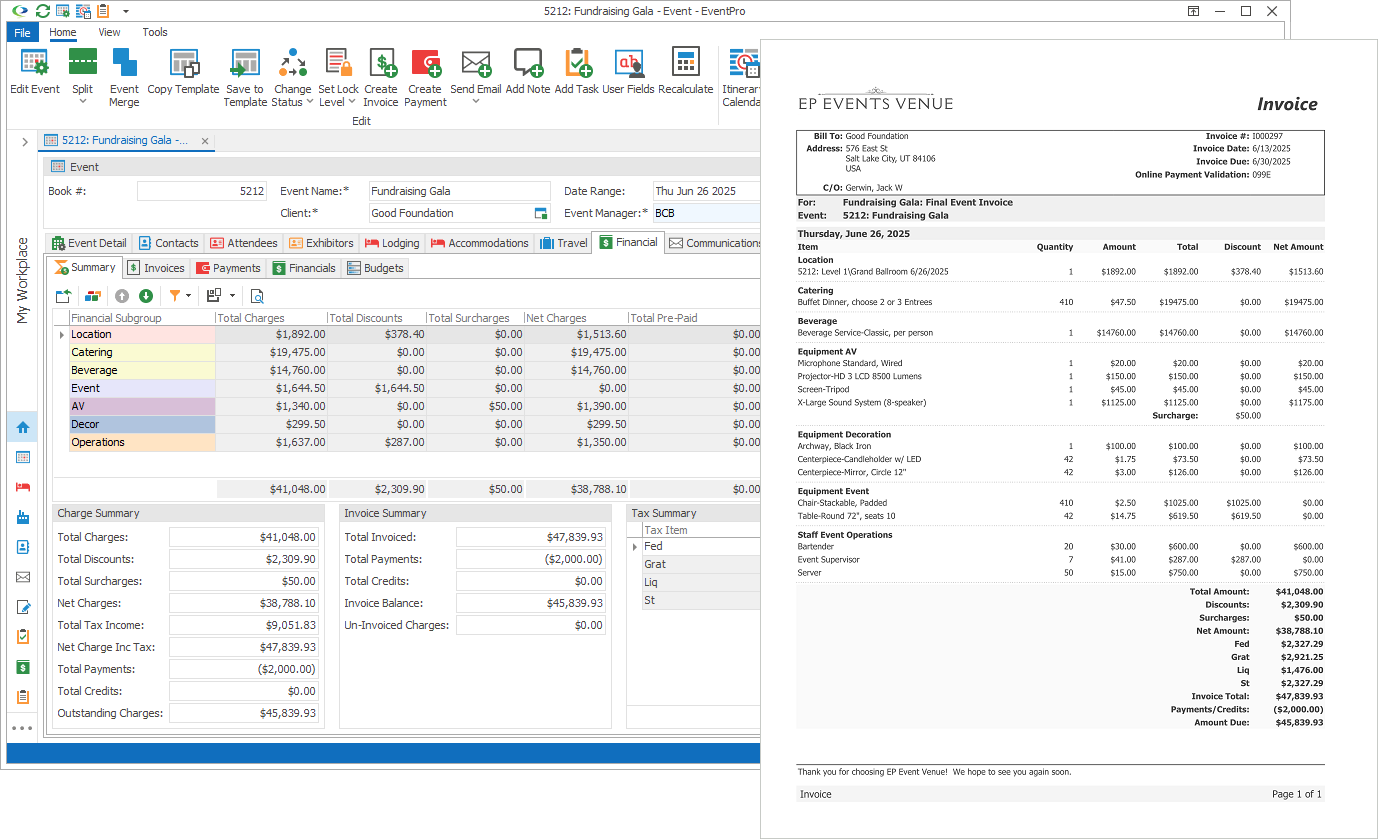
Task: Open the quick access toolbar customize arrow
Action: [x=125, y=11]
